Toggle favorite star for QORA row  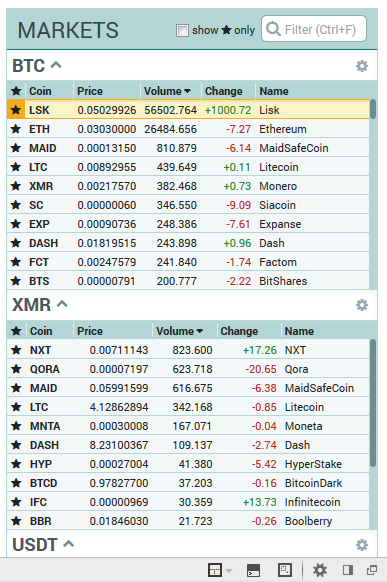[16, 369]
